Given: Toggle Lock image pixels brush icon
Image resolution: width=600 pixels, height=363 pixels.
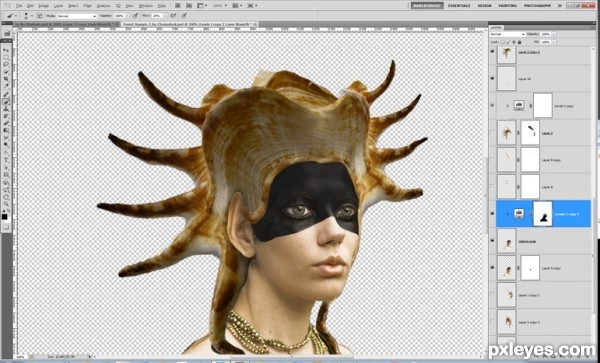Looking at the screenshot, I should [x=509, y=42].
